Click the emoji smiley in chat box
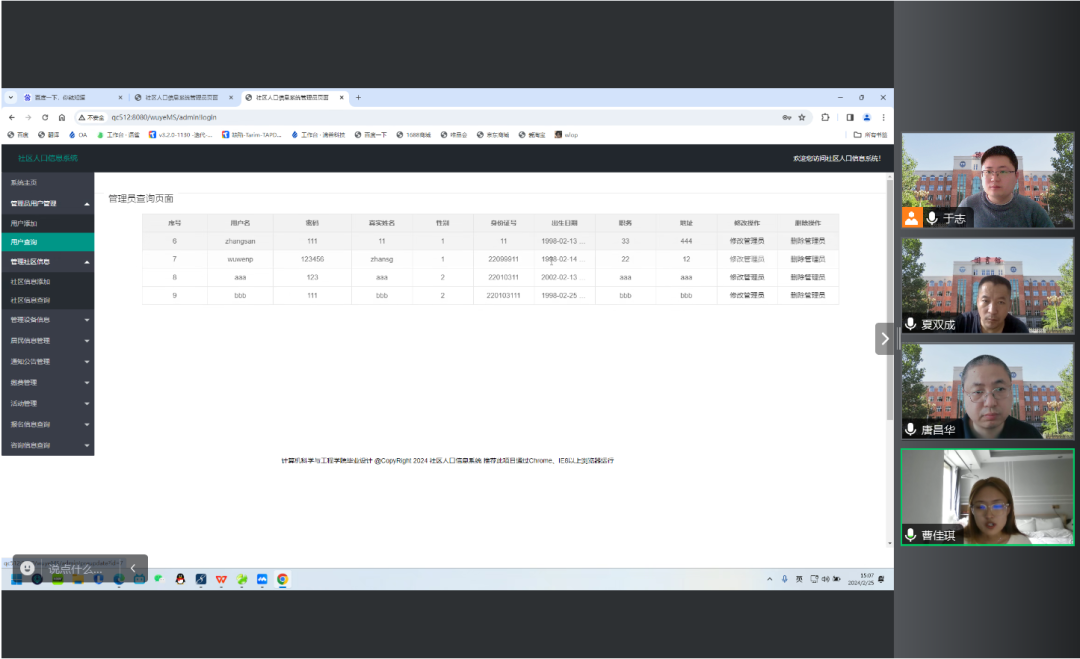The width and height of the screenshot is (1080, 659). tap(27, 568)
